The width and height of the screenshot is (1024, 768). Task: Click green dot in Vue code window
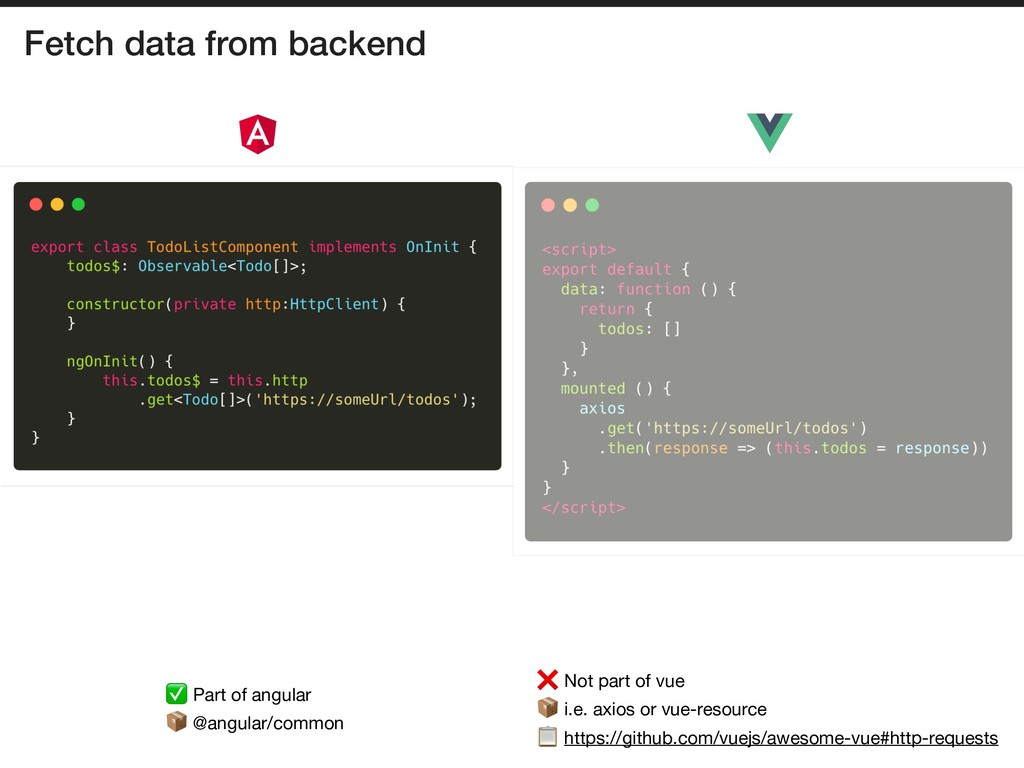click(592, 205)
